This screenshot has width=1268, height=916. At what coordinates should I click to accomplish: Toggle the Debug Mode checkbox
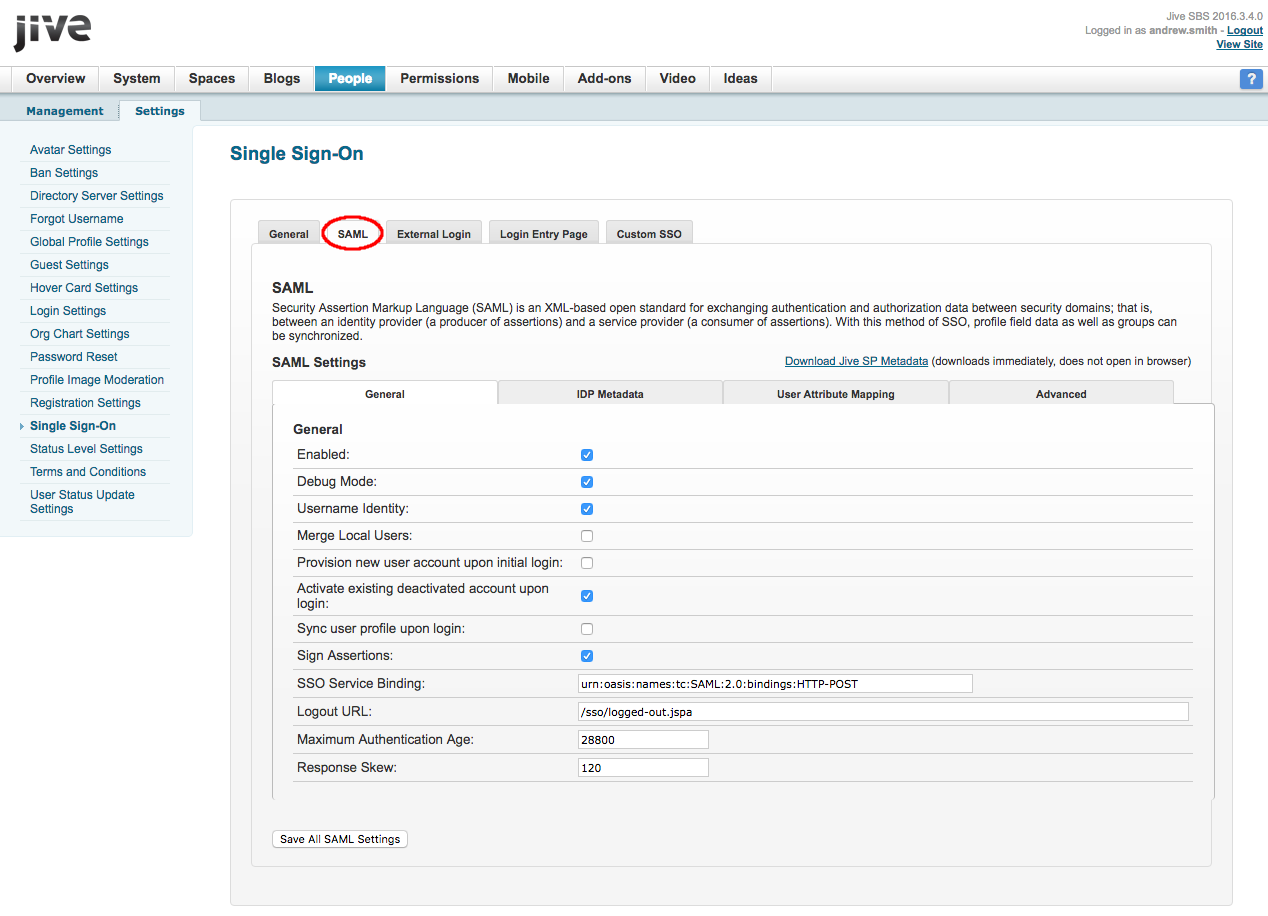[x=587, y=482]
